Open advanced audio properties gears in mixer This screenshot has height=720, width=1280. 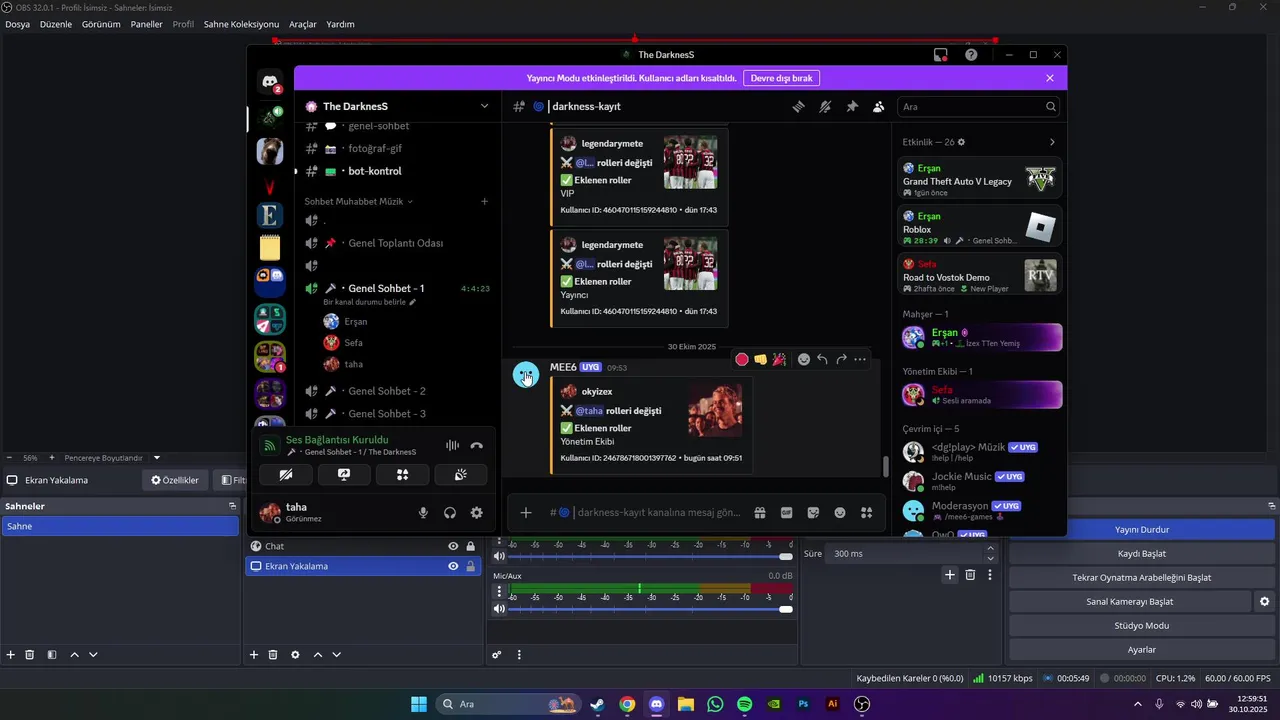497,655
